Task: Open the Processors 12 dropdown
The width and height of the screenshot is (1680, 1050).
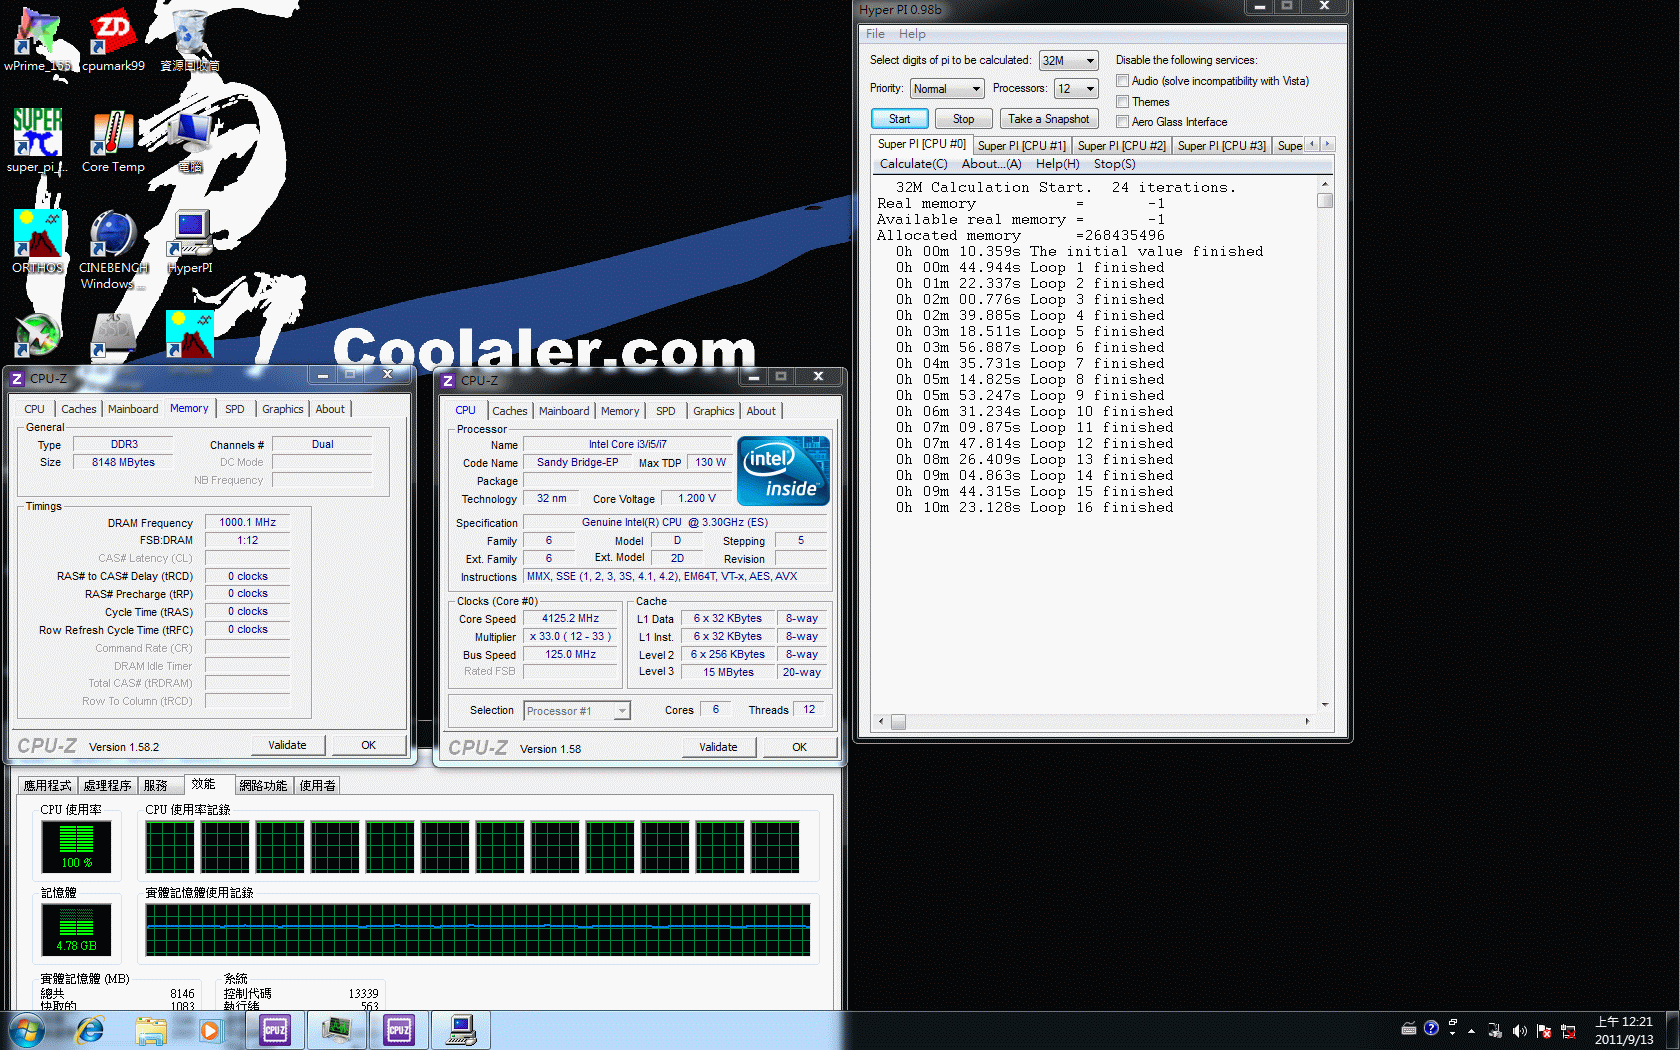Action: (x=1076, y=89)
